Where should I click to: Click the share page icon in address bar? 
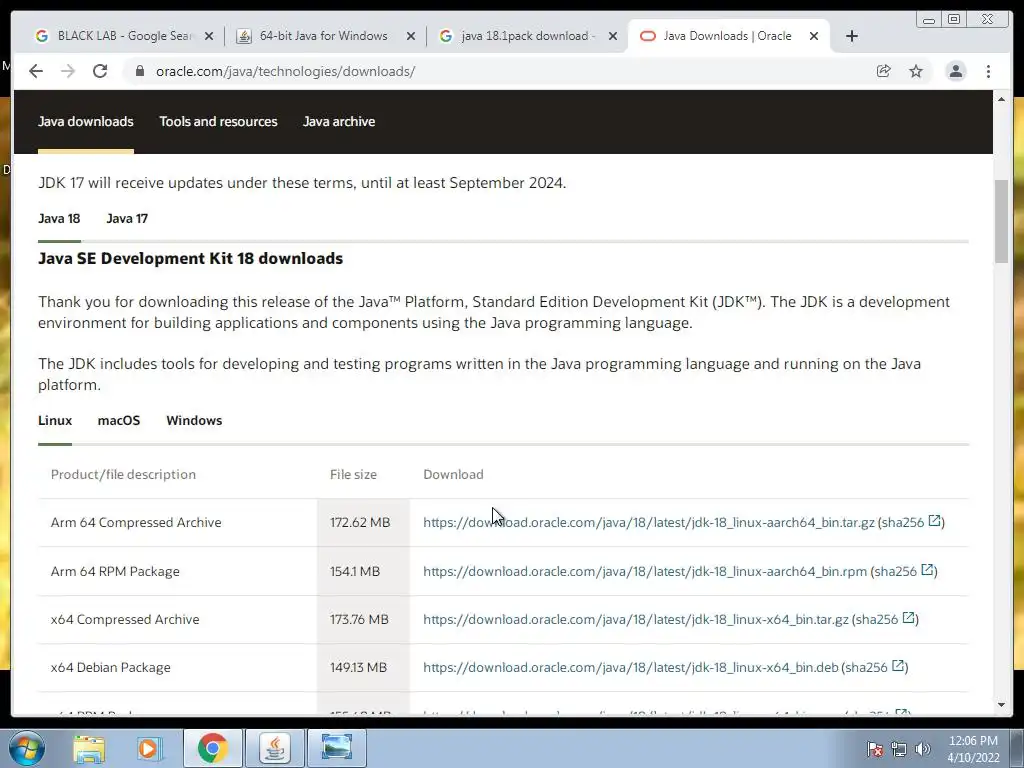point(884,71)
